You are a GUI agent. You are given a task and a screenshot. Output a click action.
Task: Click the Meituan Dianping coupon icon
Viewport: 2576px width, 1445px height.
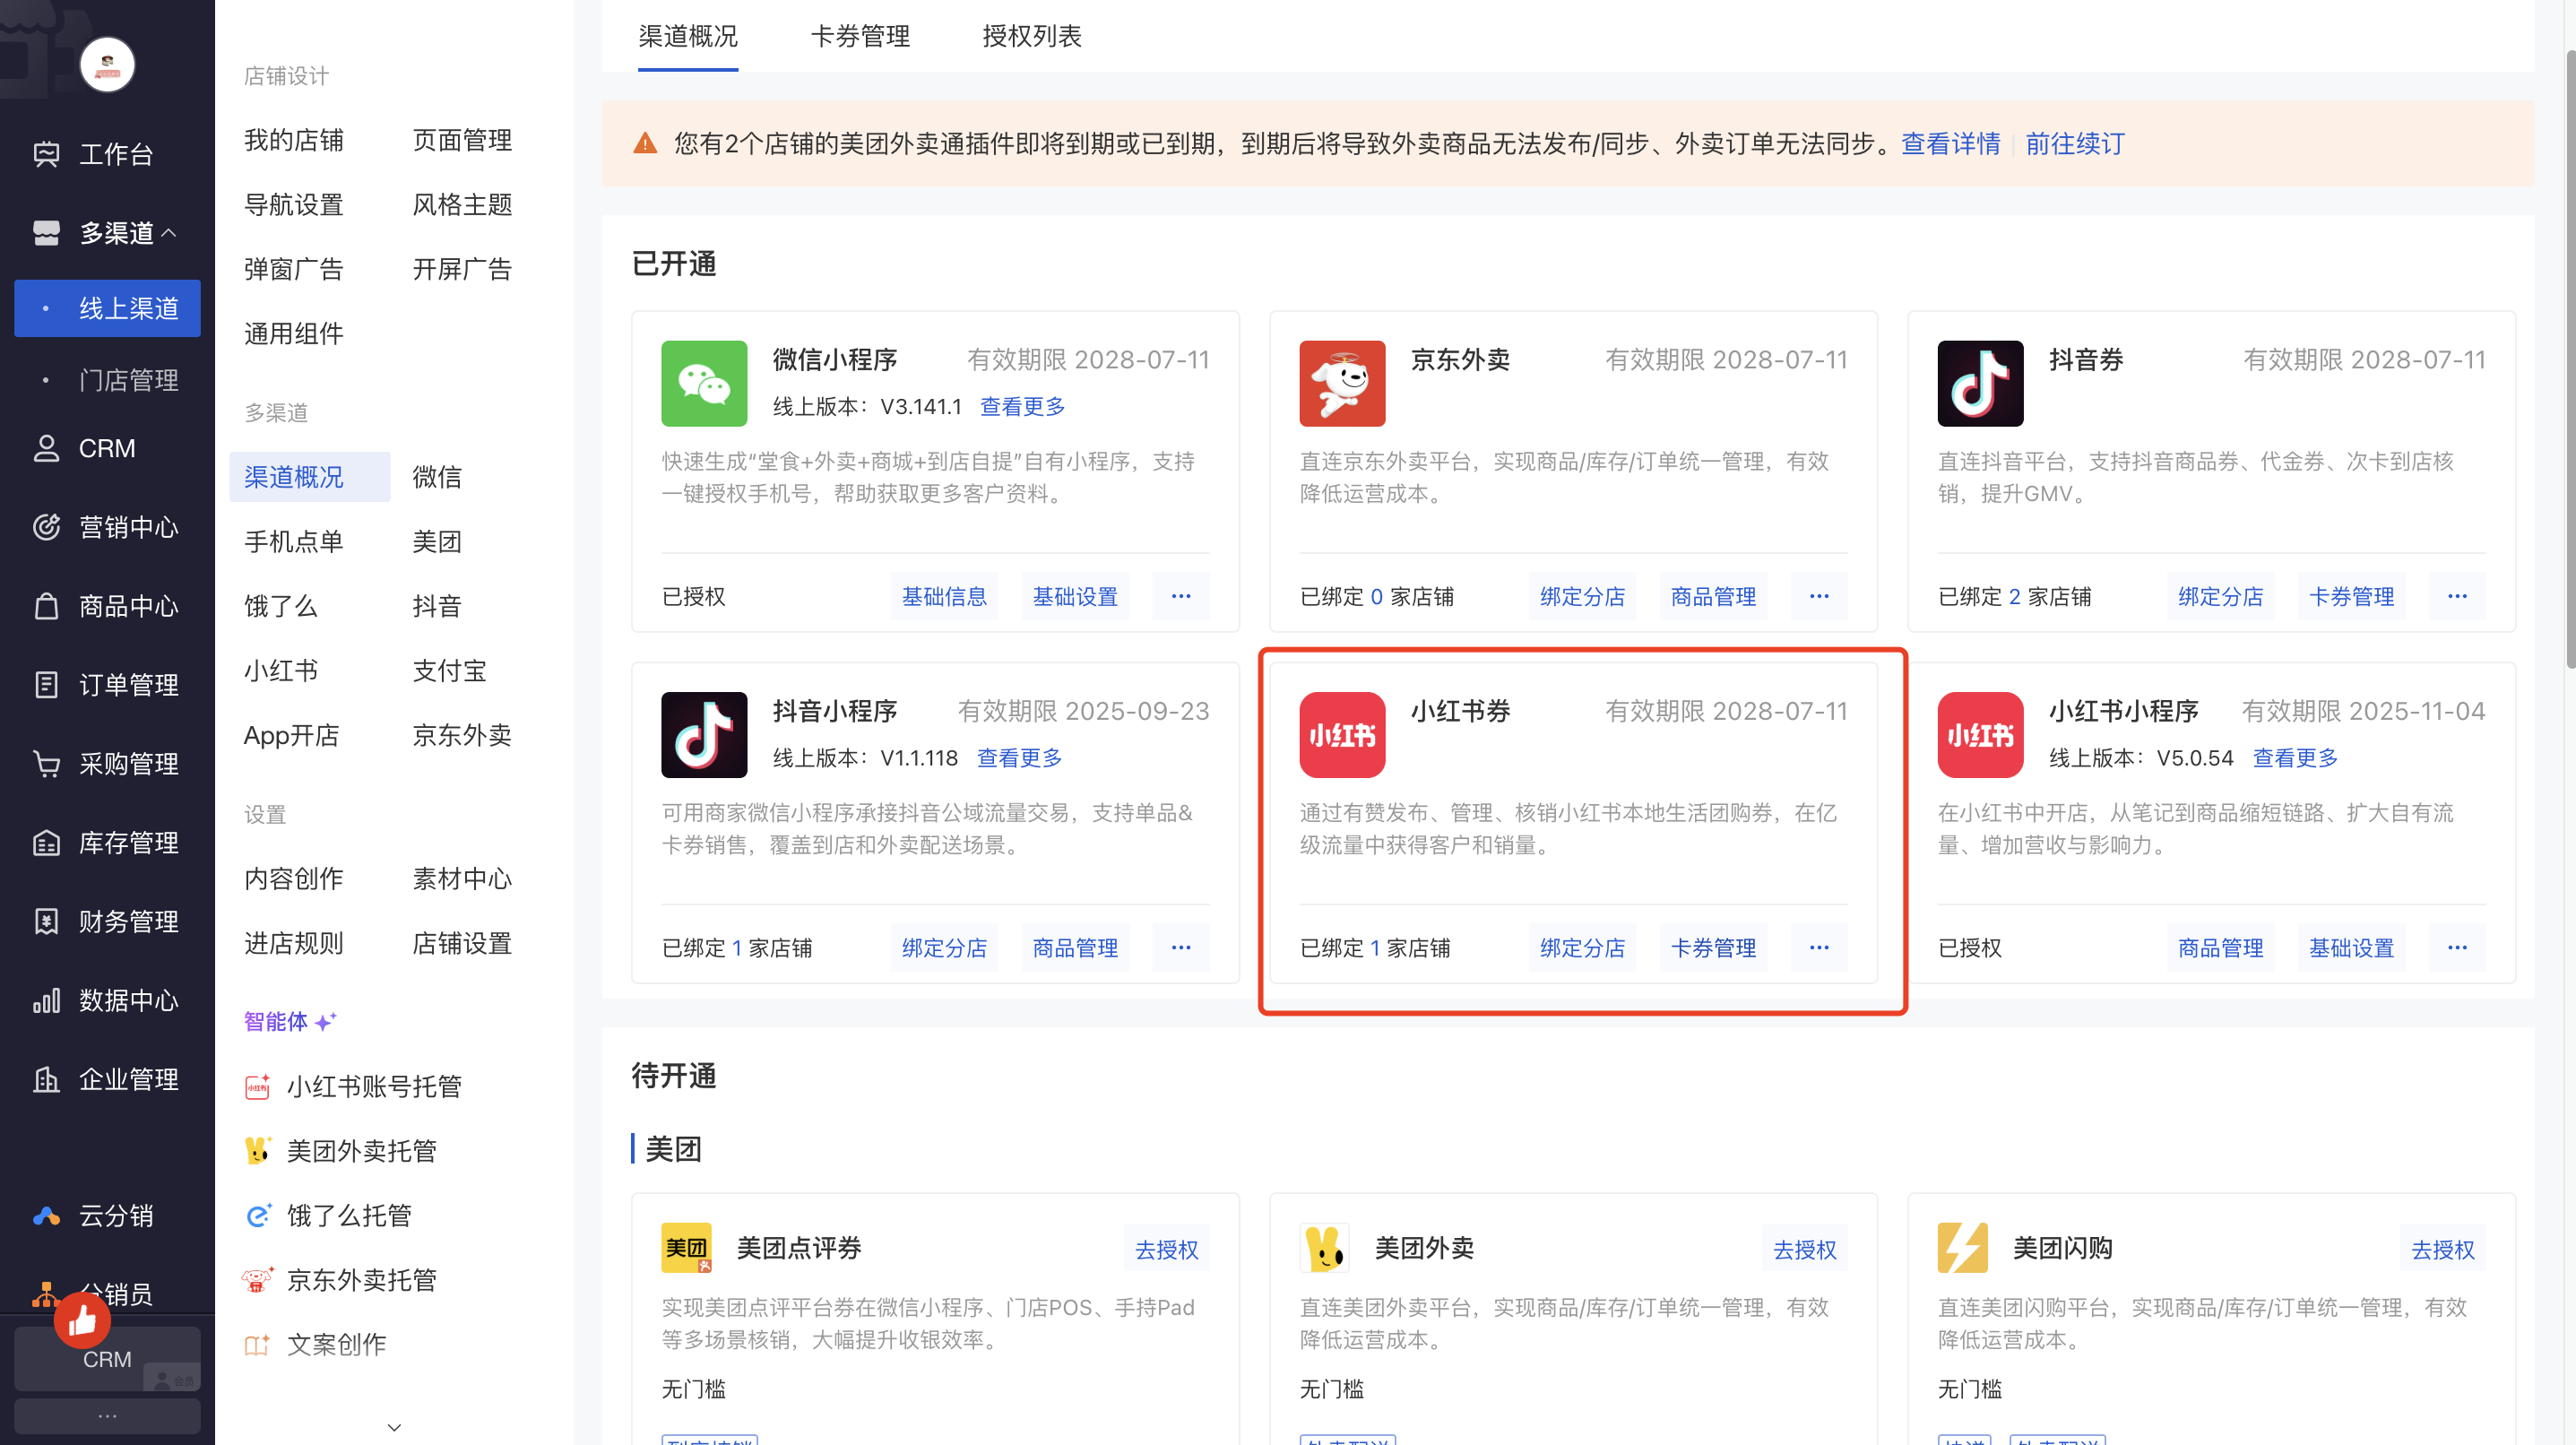686,1247
